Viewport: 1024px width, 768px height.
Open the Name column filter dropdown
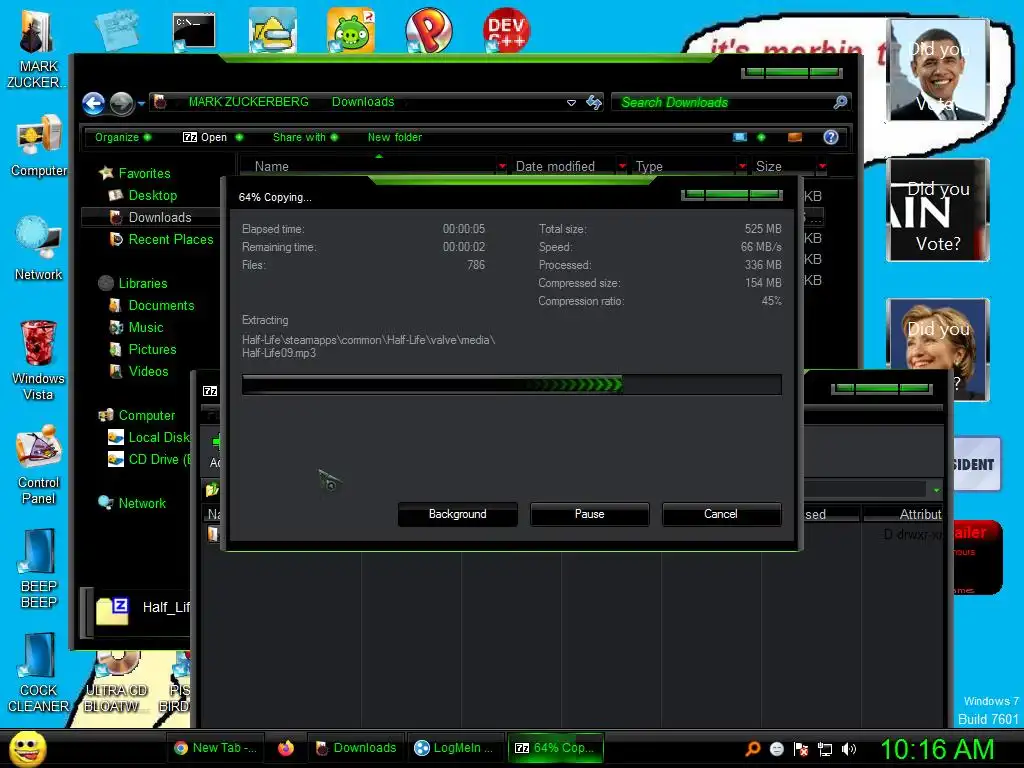pyautogui.click(x=502, y=167)
